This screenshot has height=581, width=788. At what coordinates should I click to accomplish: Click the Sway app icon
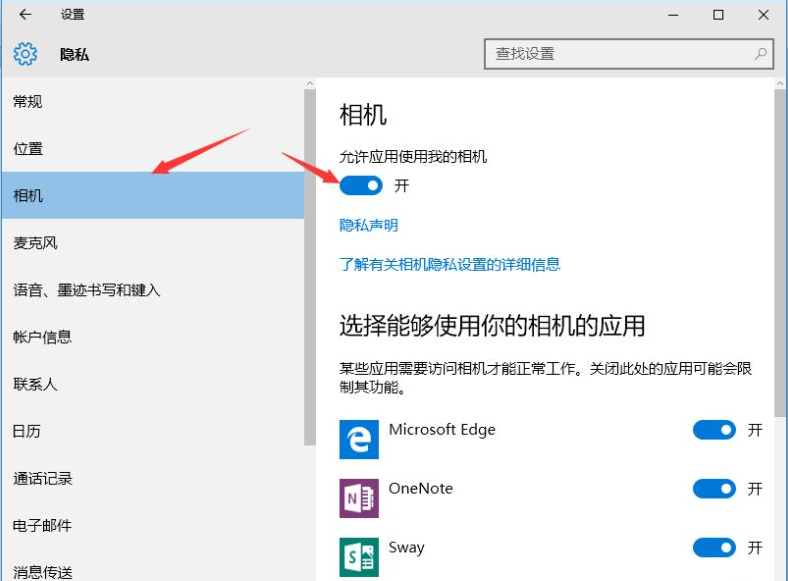359,557
